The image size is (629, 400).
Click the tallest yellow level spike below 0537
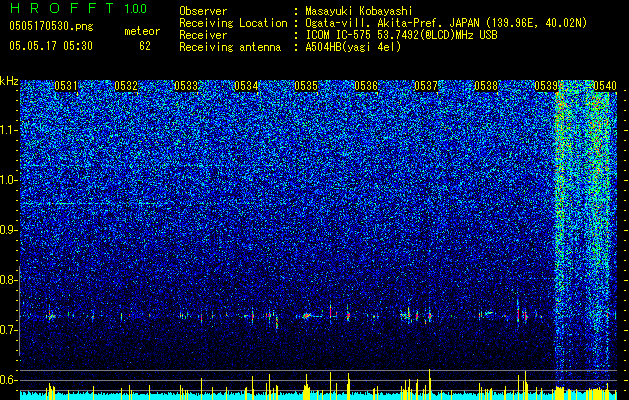[429, 384]
